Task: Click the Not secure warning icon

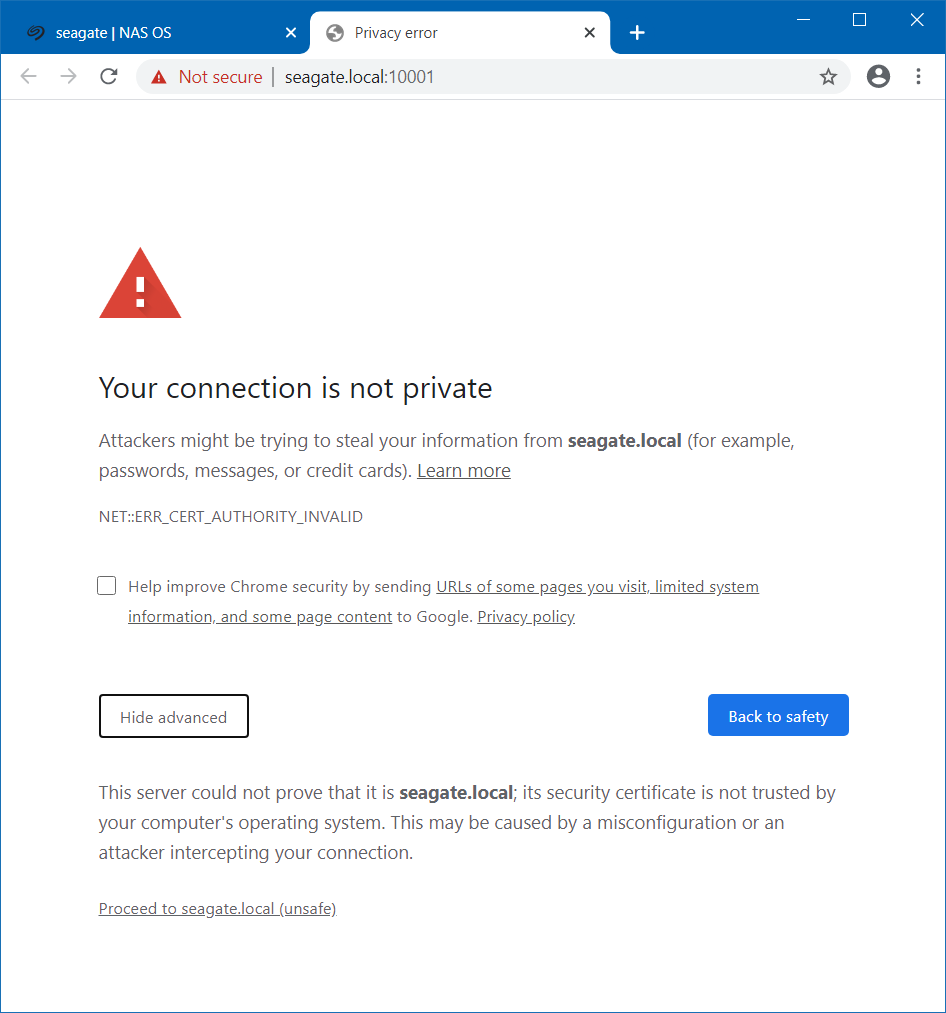Action: (158, 78)
